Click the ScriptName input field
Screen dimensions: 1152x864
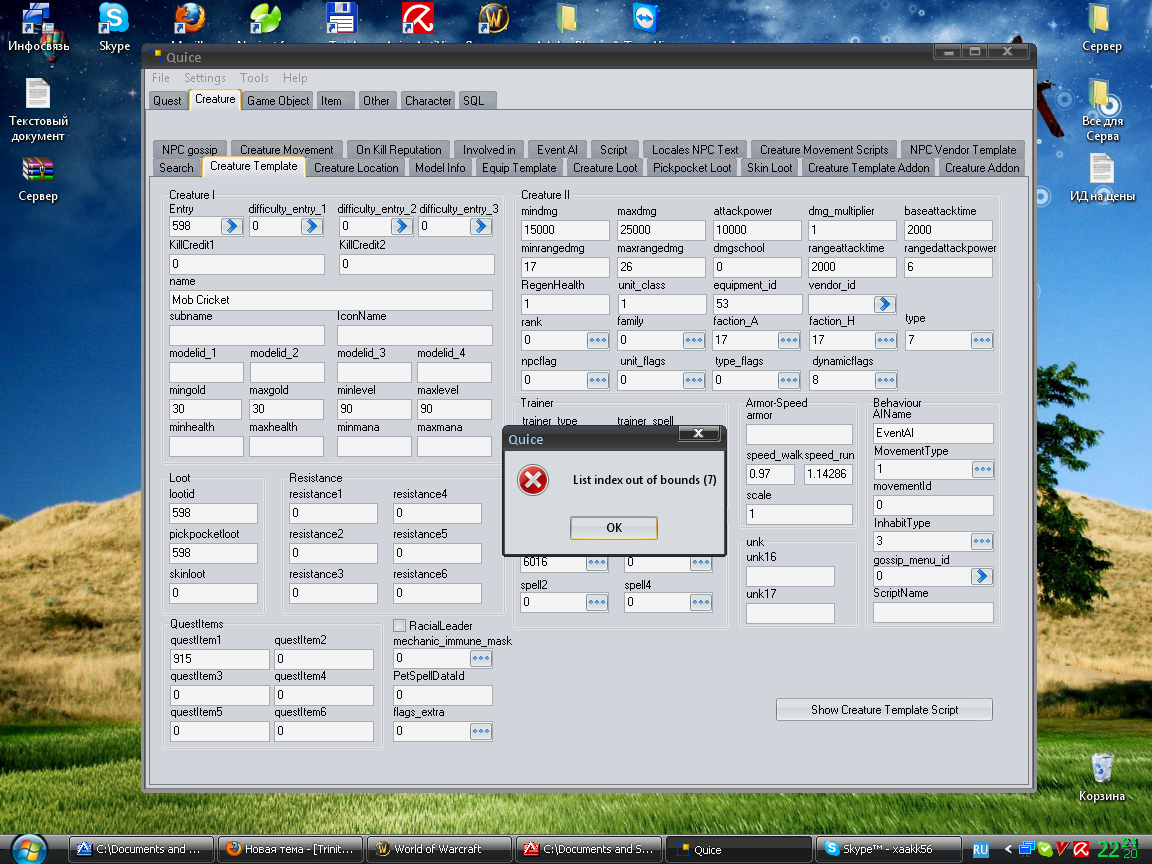click(x=933, y=612)
